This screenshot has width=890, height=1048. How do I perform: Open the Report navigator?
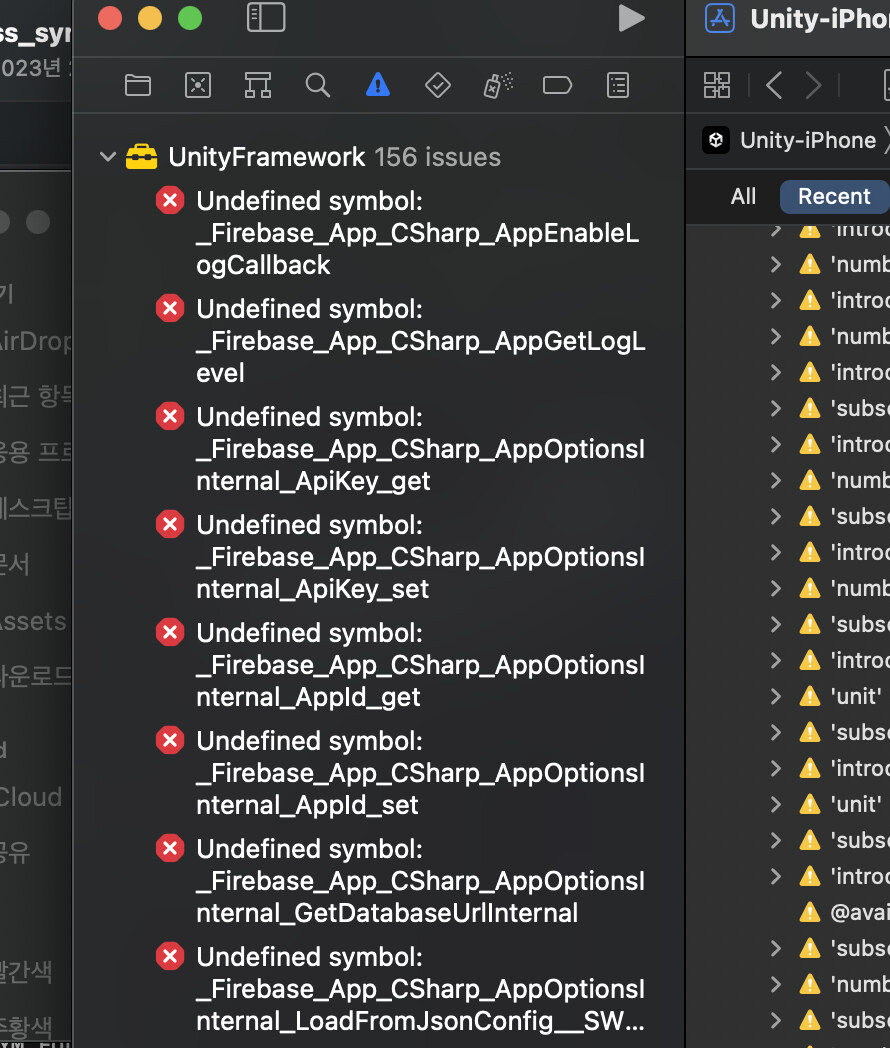(x=618, y=86)
